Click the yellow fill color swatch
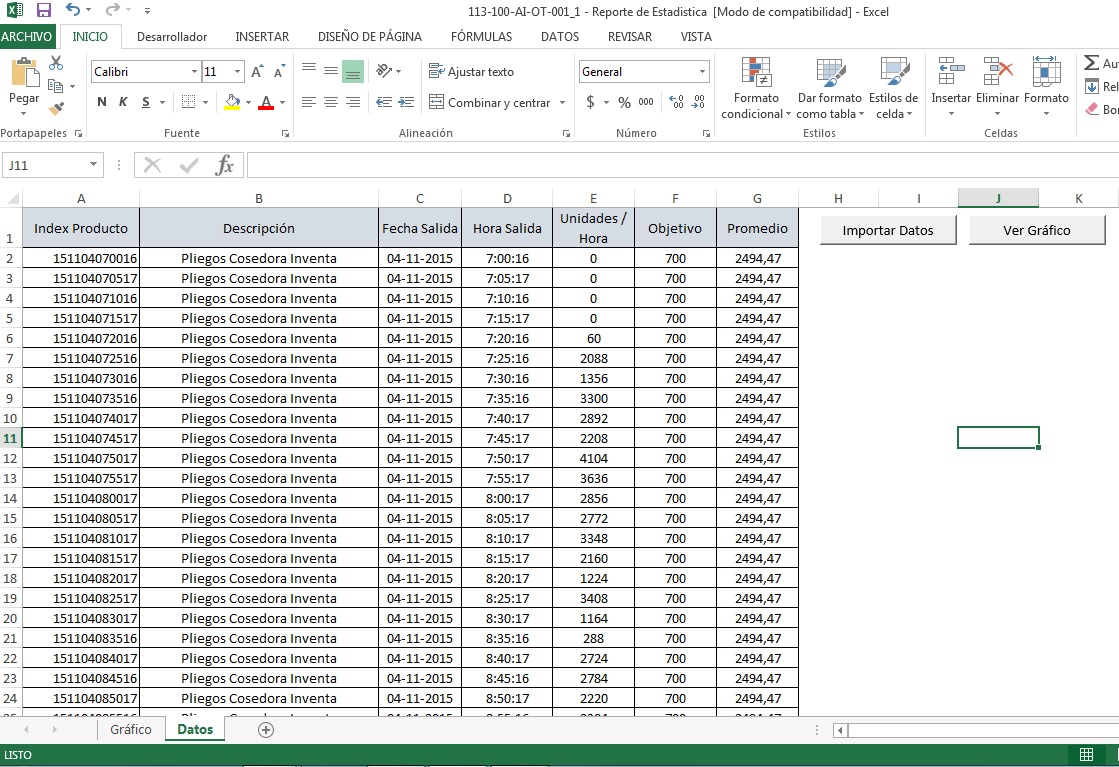The height and width of the screenshot is (767, 1119). coord(233,102)
